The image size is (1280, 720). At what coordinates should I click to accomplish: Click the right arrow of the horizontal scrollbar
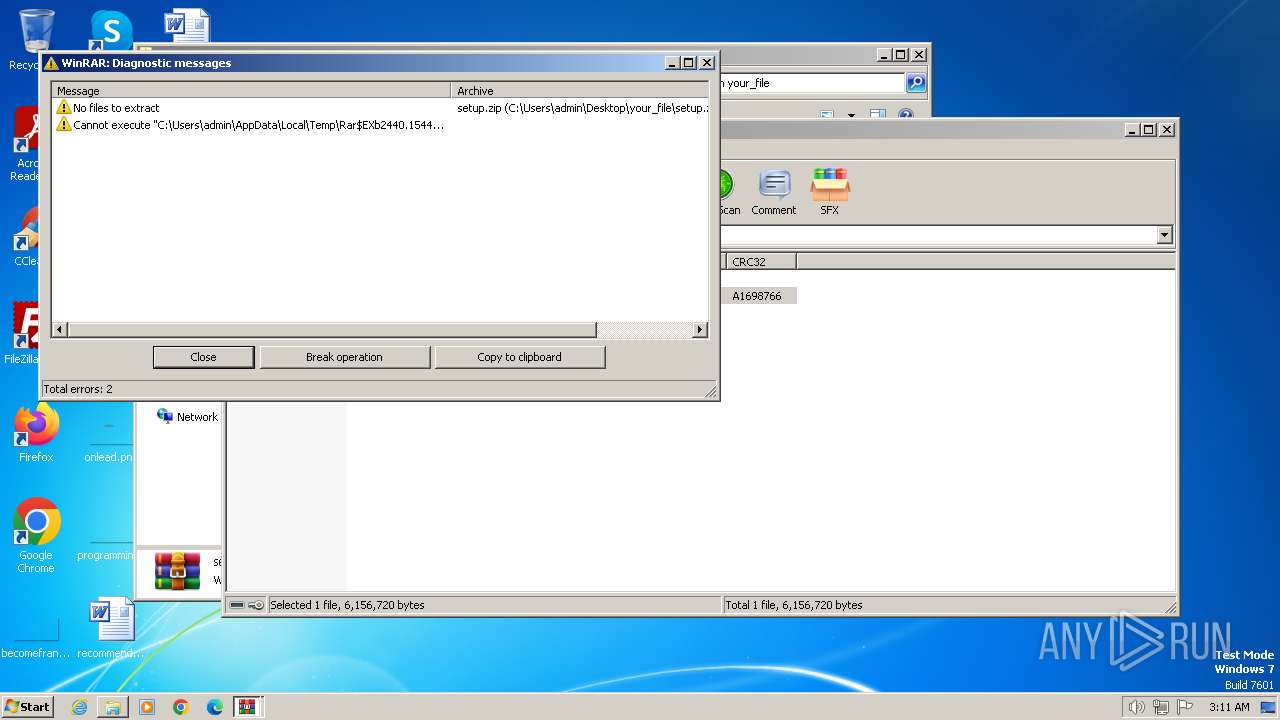[x=700, y=330]
